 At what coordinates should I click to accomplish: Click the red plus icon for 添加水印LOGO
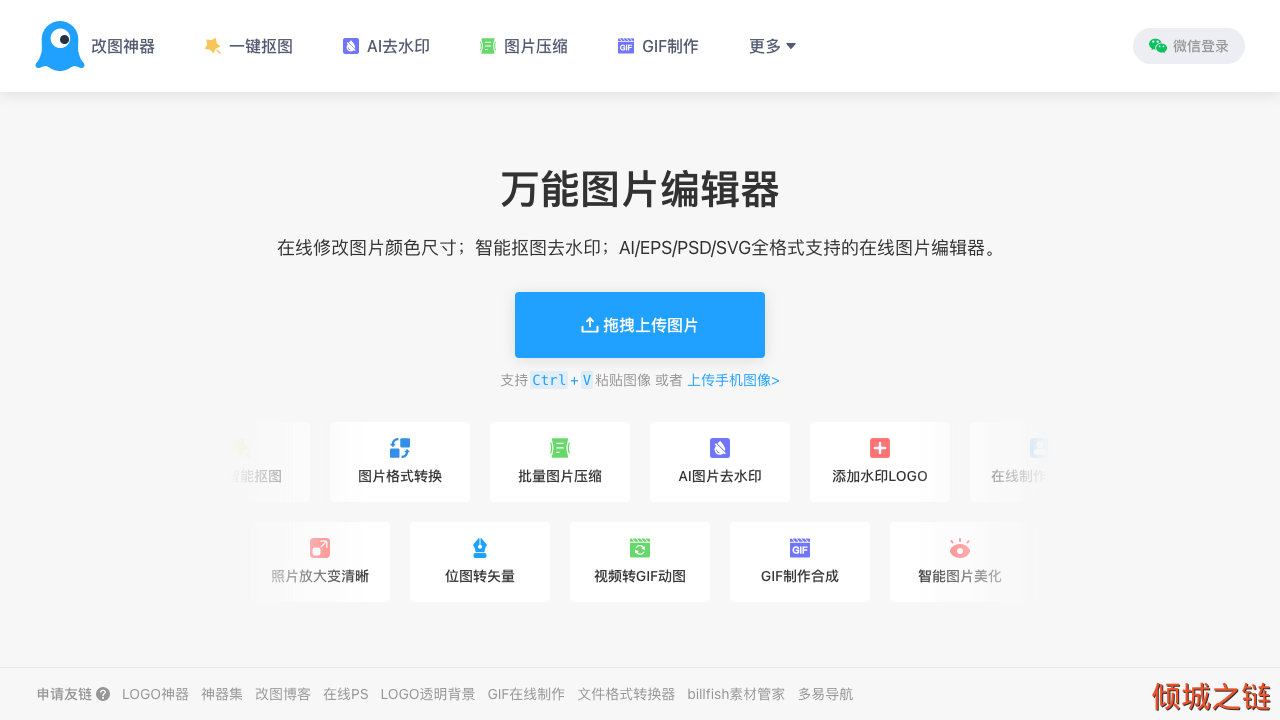pos(880,448)
